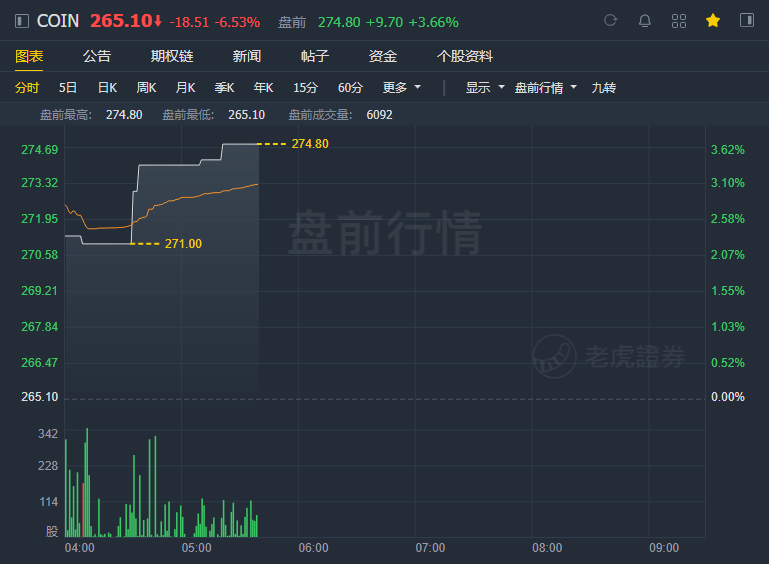Click the 274.69 price axis label

point(39,150)
